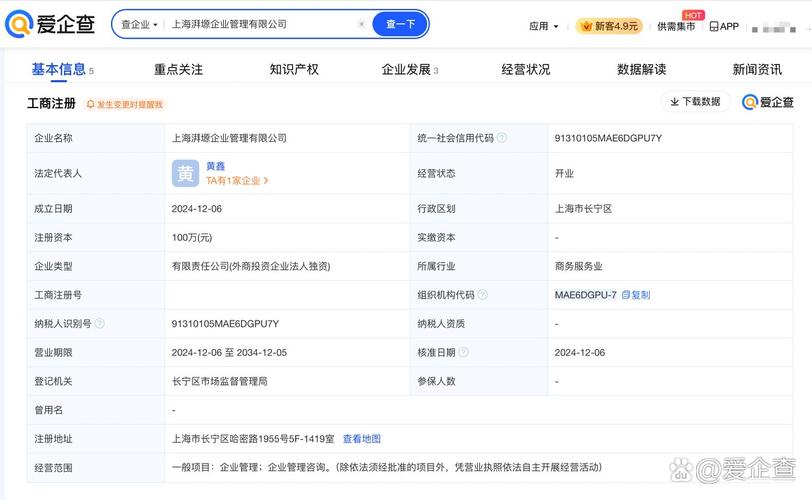Viewport: 812px width, 500px height.
Task: Select the company name in the 企业名称 row
Action: (229, 138)
